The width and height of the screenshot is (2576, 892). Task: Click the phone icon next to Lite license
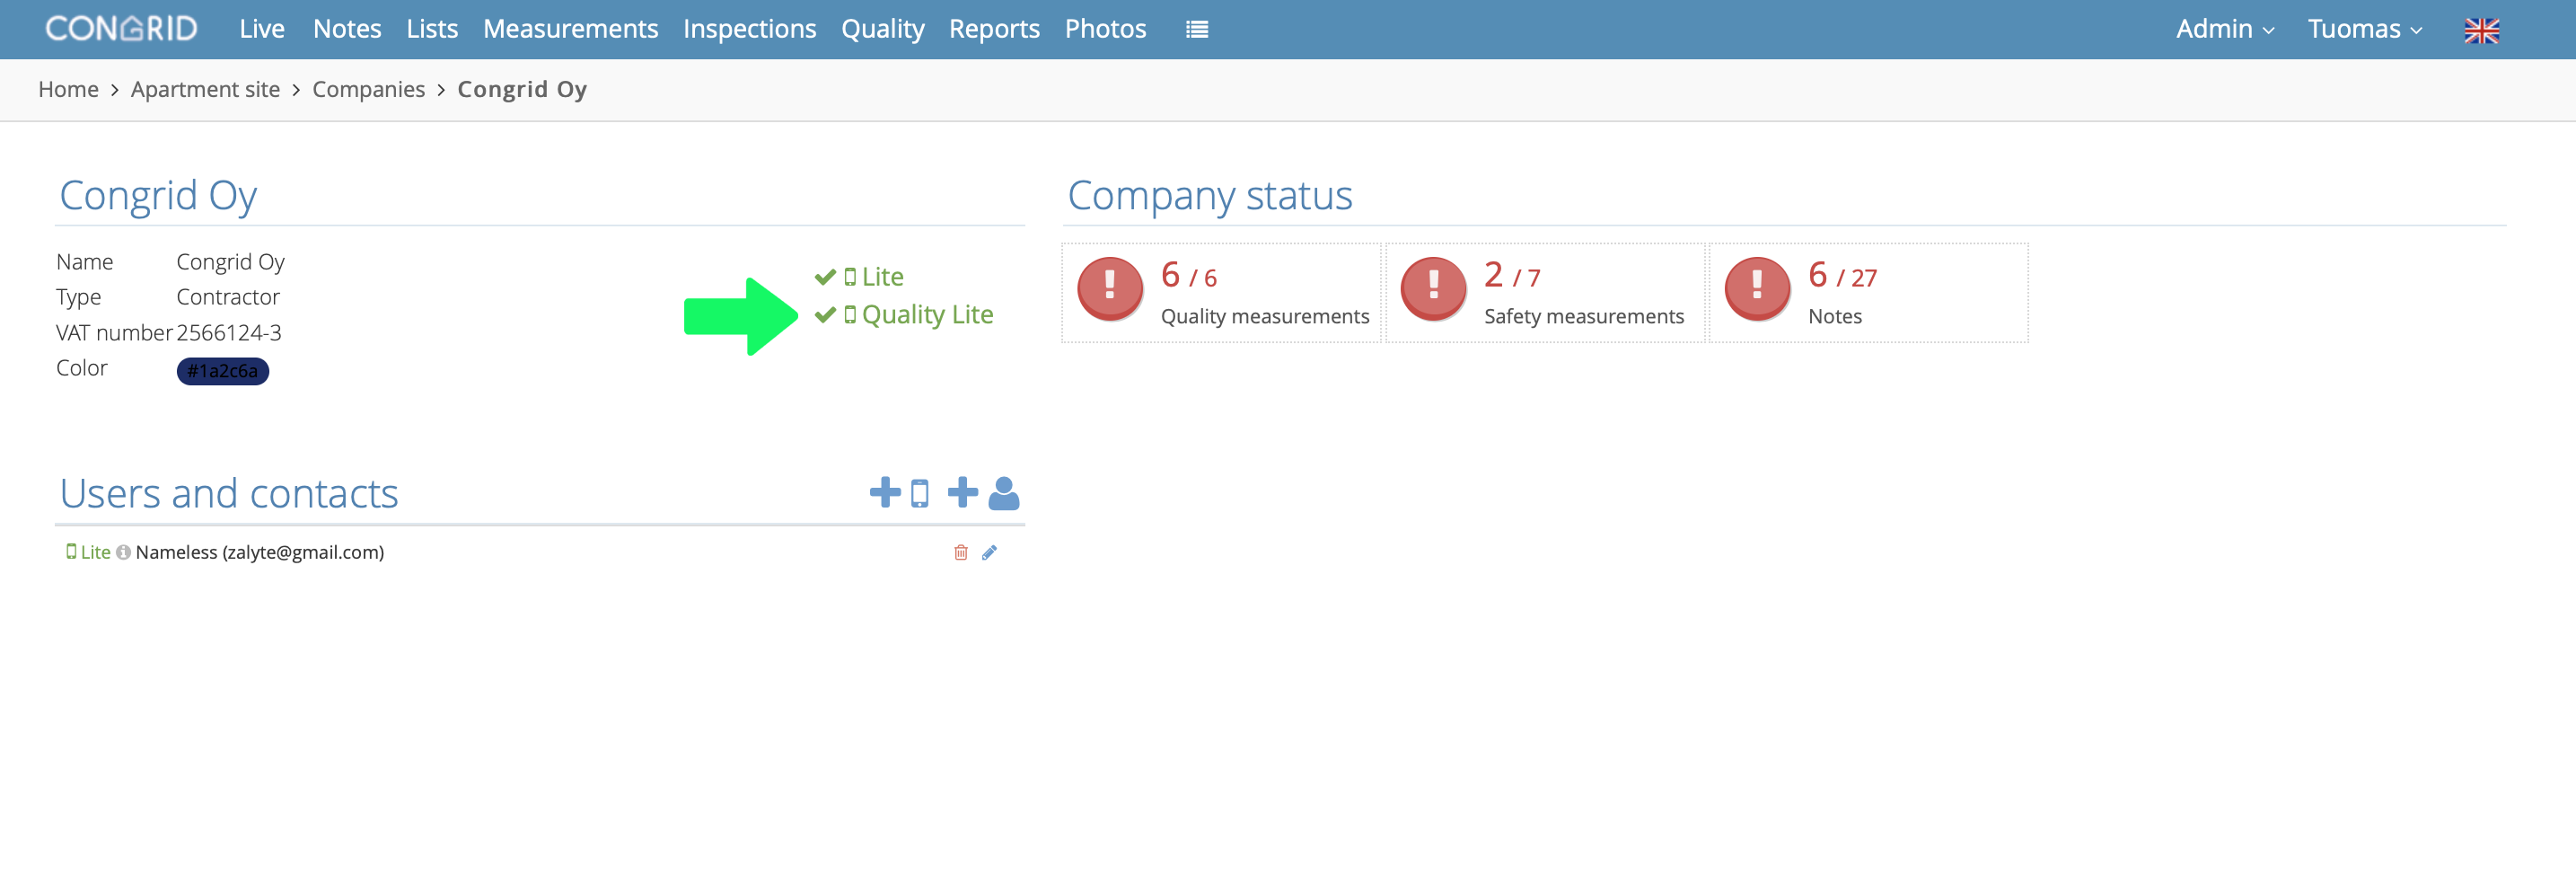[850, 277]
